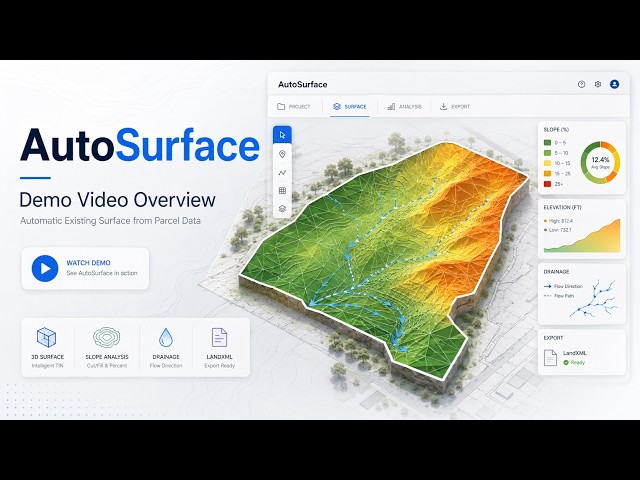Switch to the Analysis tab
Screen dimensions: 640x480
pyautogui.click(x=404, y=107)
